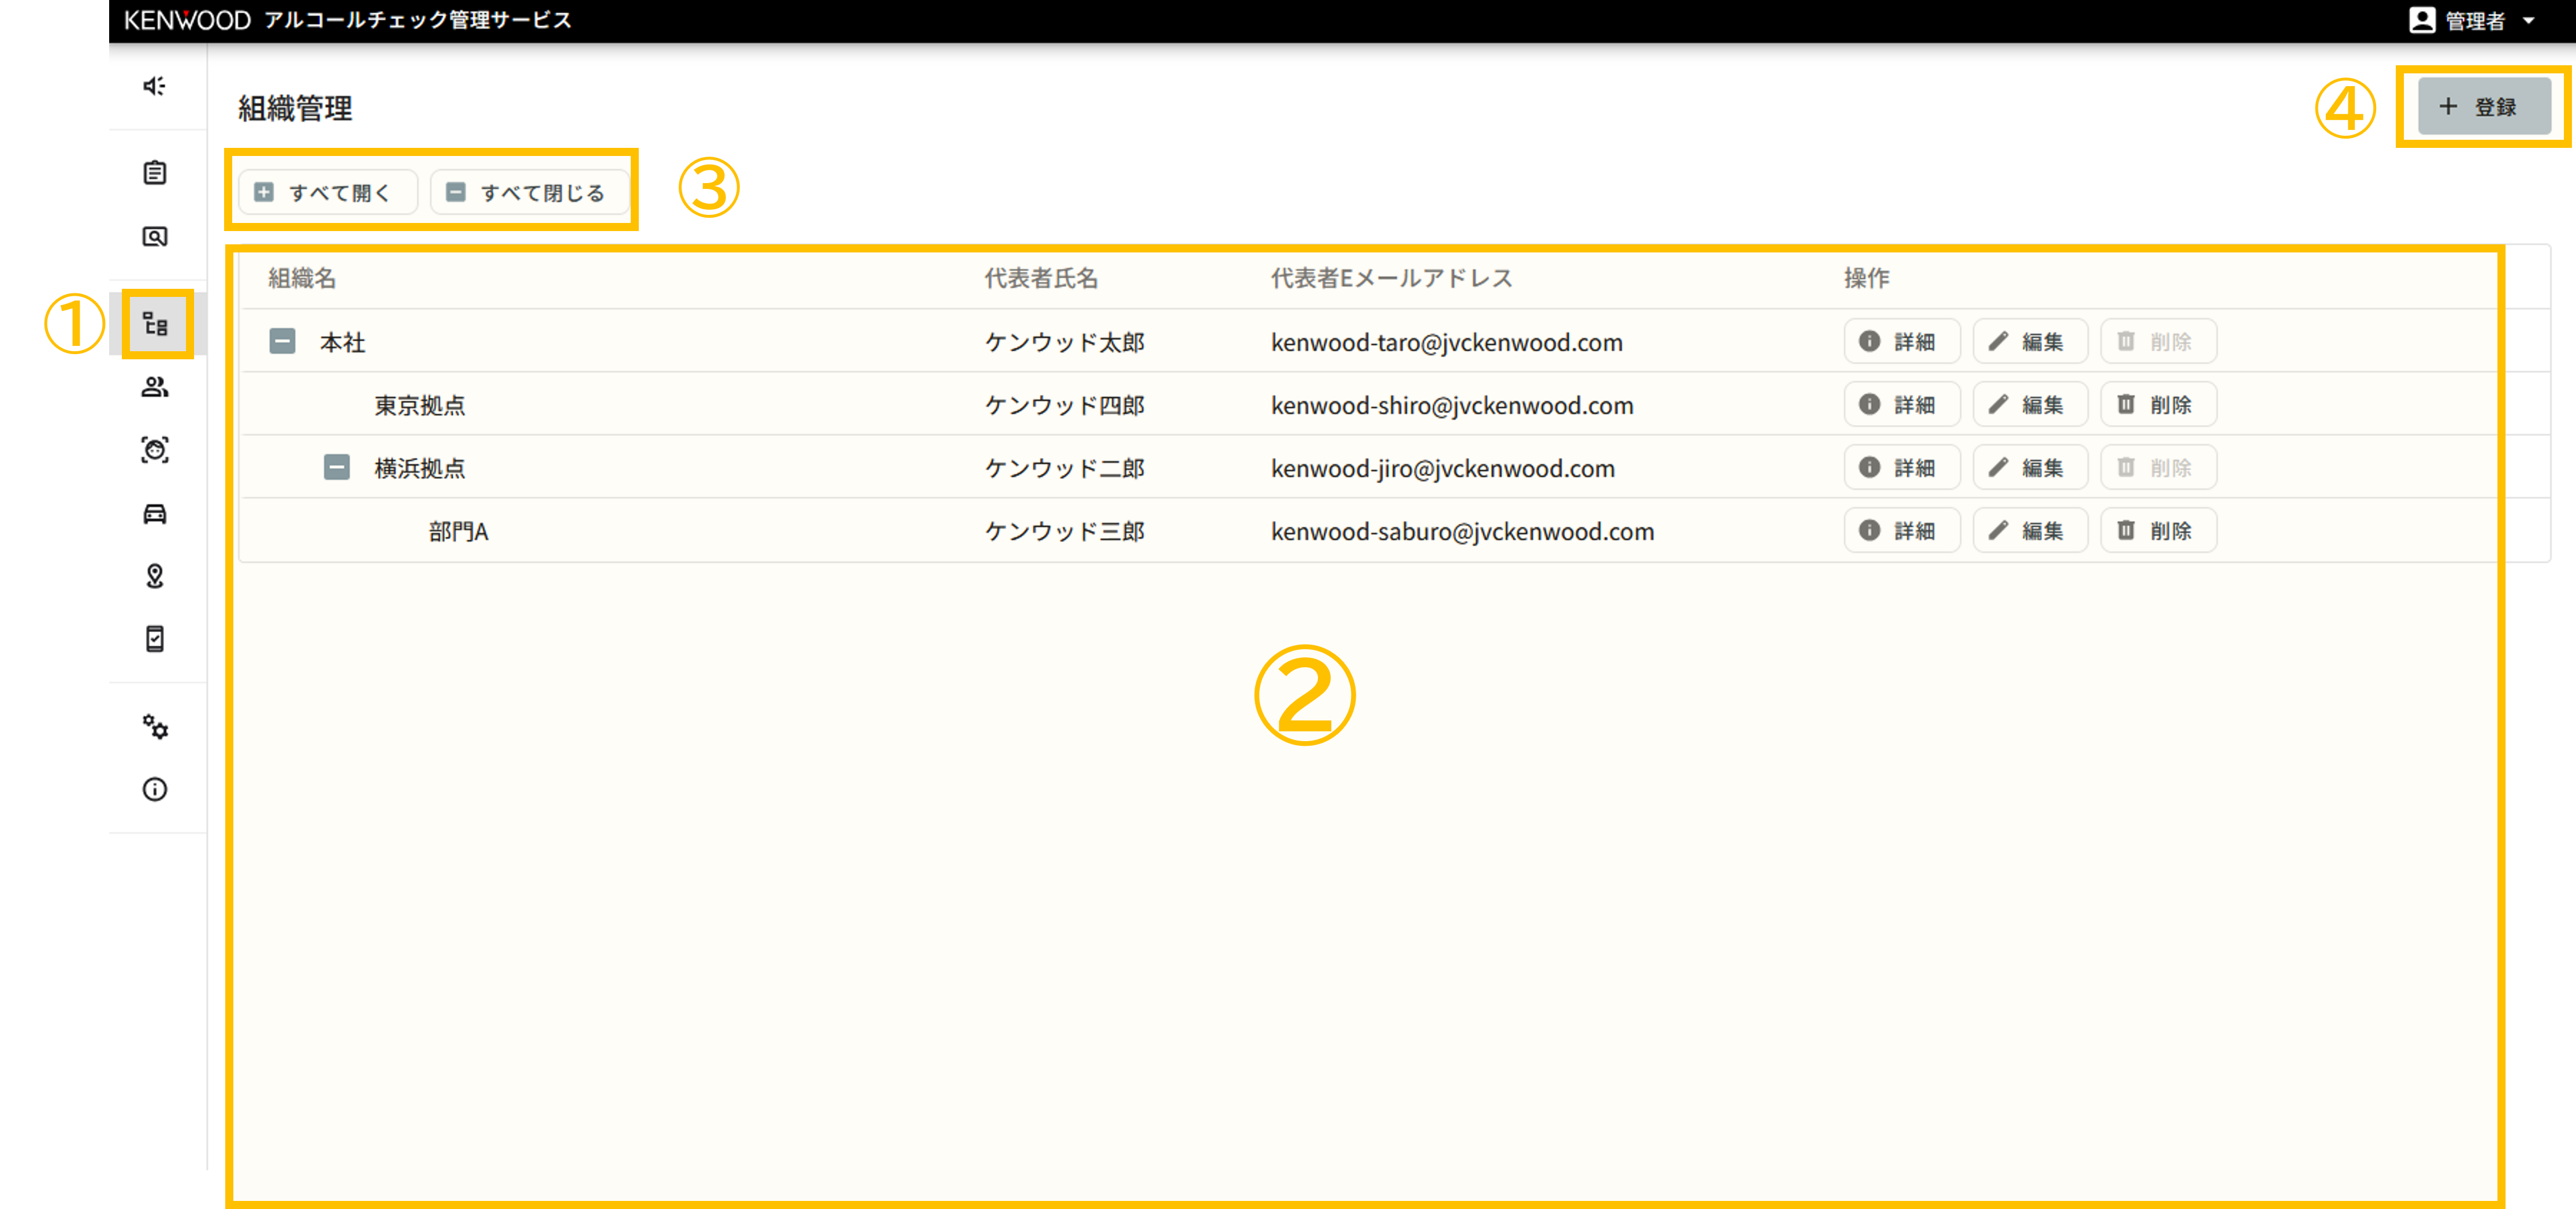
Task: Click the すべて開く button
Action: [327, 192]
